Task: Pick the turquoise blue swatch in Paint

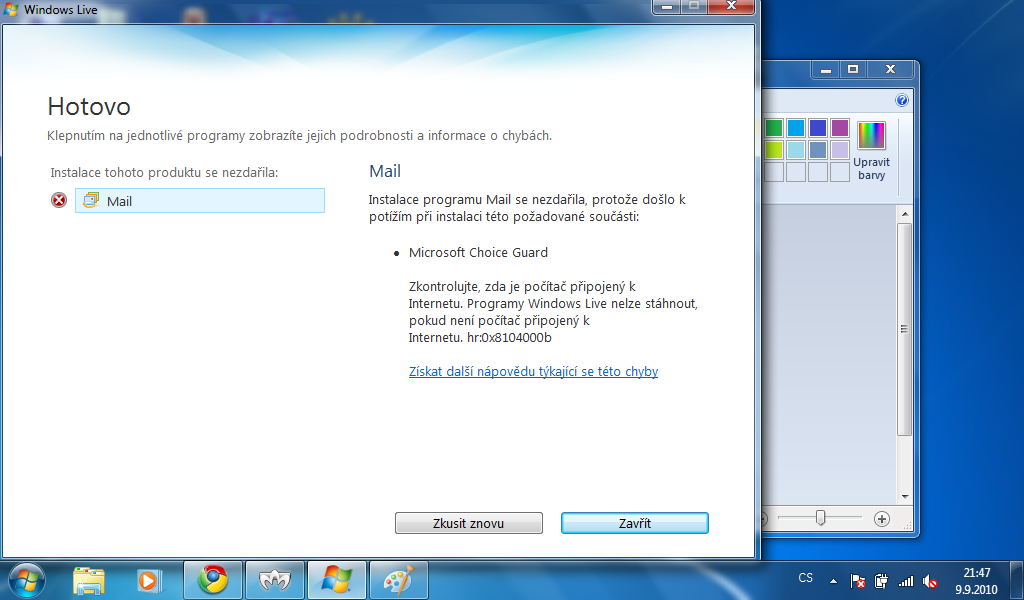Action: (x=795, y=128)
